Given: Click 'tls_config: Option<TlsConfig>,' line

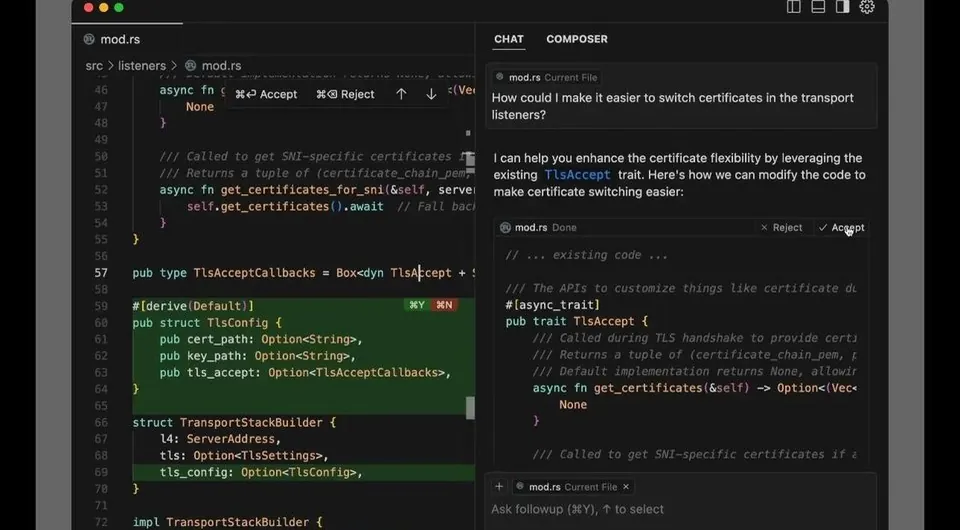Looking at the screenshot, I should click(261, 472).
